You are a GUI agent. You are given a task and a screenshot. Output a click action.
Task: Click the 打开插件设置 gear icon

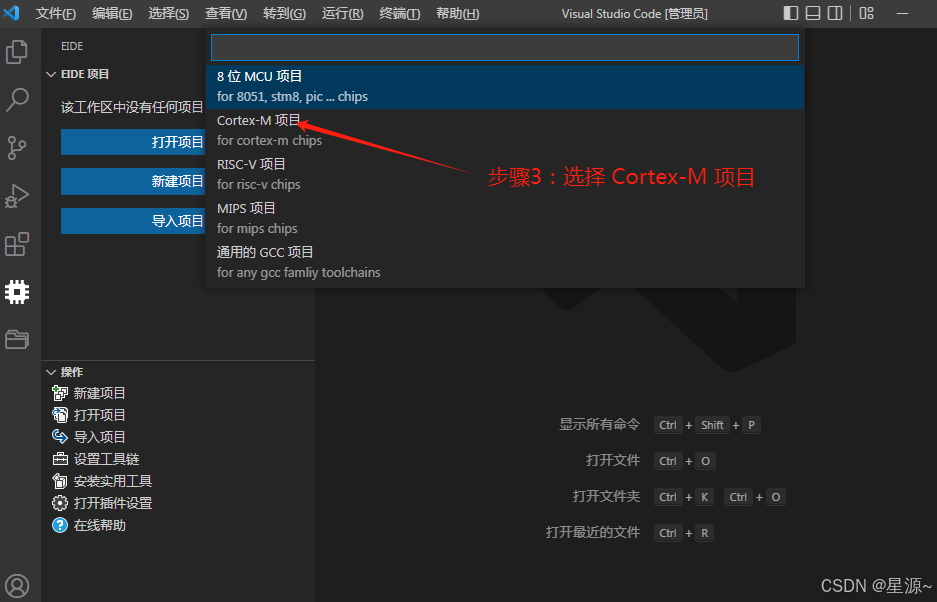(60, 503)
